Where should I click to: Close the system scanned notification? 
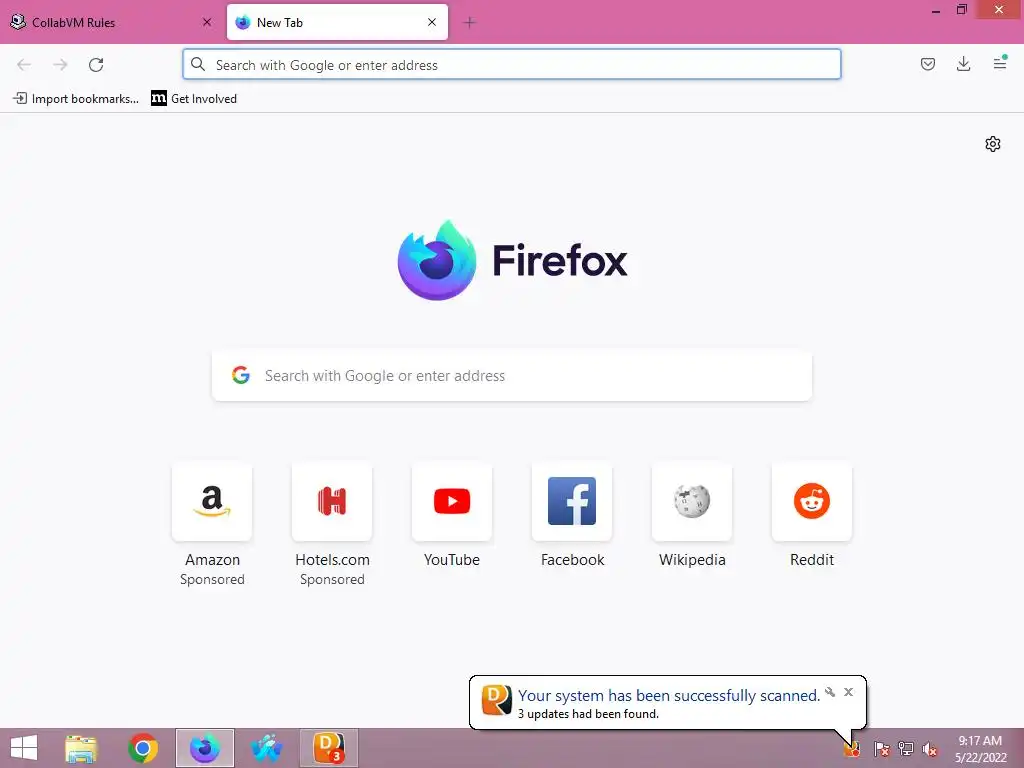point(848,692)
